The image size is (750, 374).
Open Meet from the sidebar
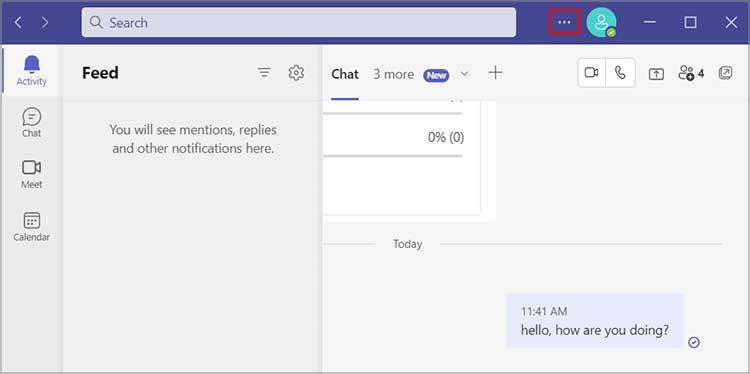click(32, 175)
